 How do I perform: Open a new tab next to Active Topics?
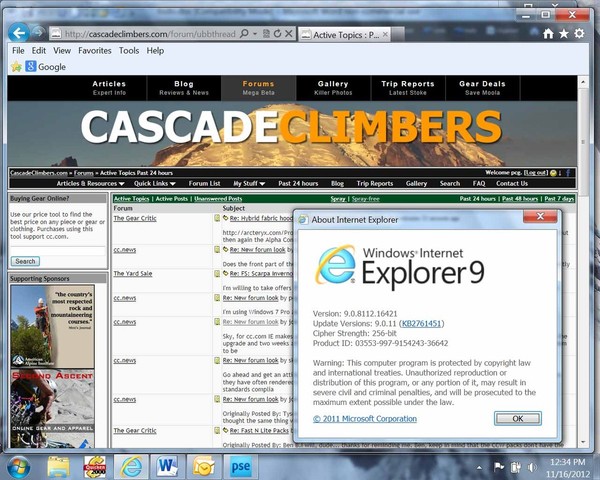(x=398, y=35)
